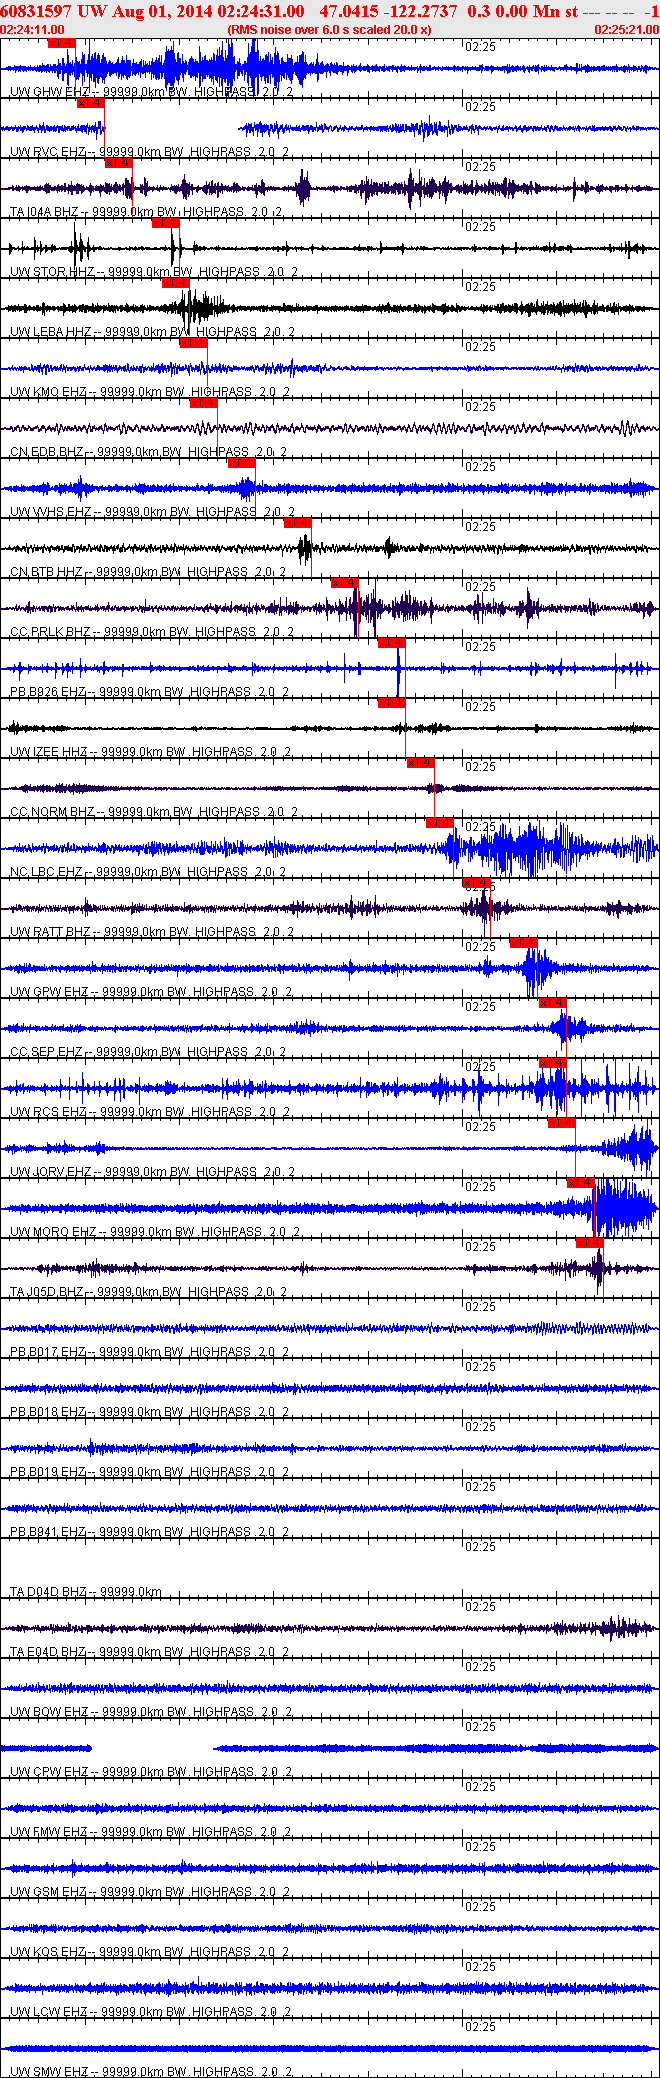
Task: Select the 'UW IZEE HHZ' station label
Action: pos(49,752)
